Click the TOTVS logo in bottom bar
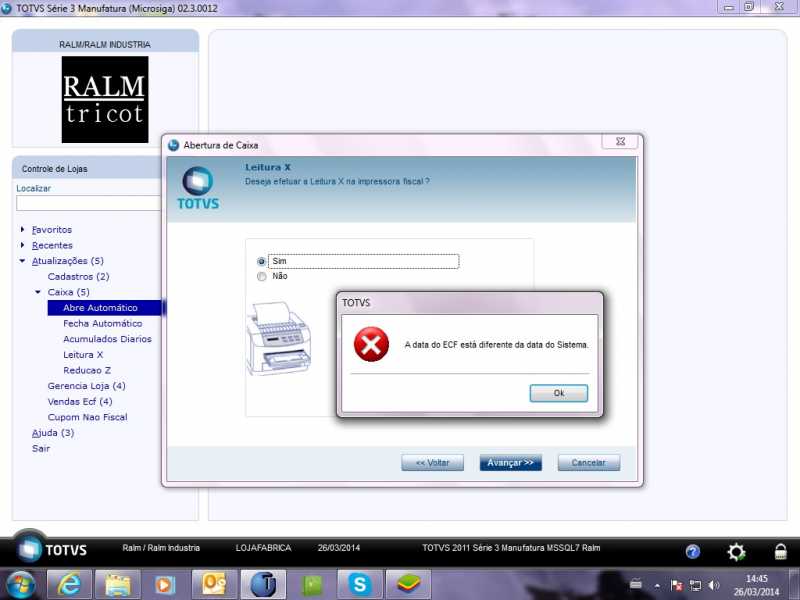This screenshot has width=800, height=600. 51,549
